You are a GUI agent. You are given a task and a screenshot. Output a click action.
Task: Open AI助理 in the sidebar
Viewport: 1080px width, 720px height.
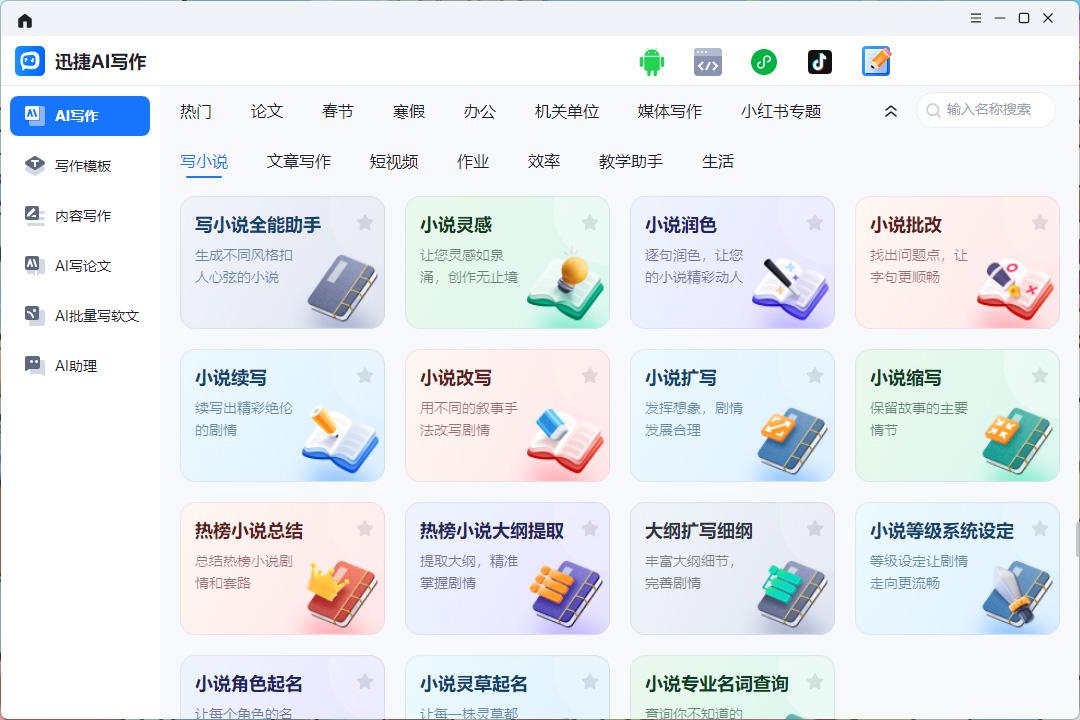tap(80, 366)
